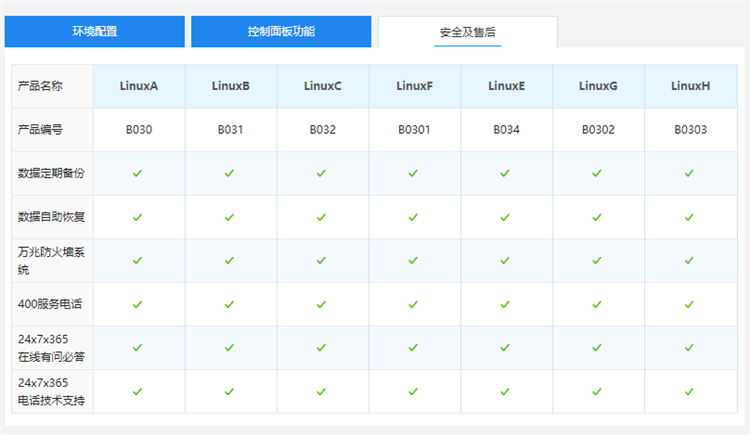Click LinuxH checkmark for 电话技术支持 row
Screen dimensions: 750x435
coord(689,392)
